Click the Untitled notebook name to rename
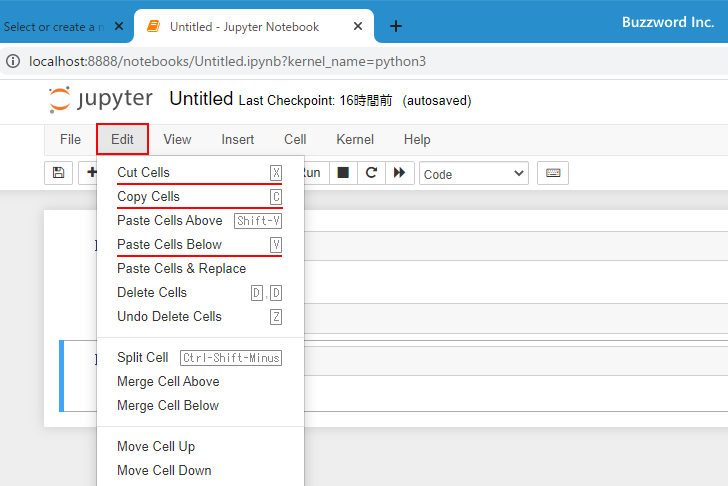 pos(201,99)
